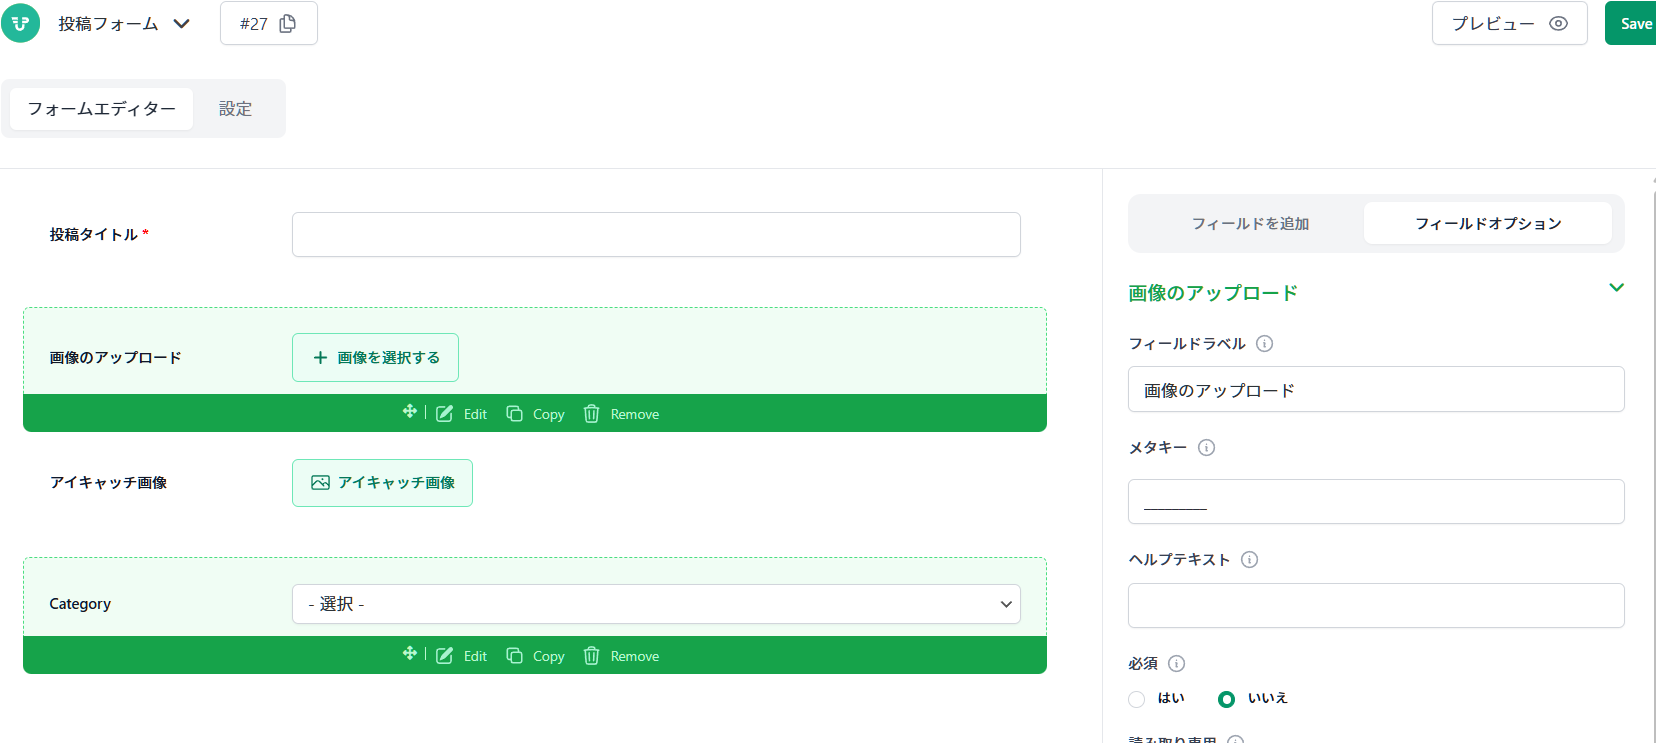This screenshot has width=1656, height=743.
Task: Click the Save button
Action: [1634, 24]
